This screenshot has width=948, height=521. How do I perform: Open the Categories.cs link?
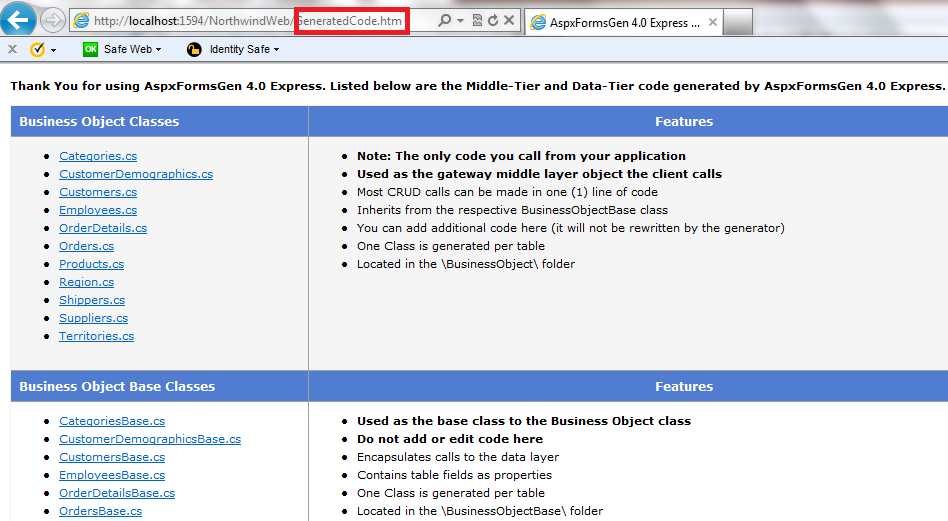point(98,156)
